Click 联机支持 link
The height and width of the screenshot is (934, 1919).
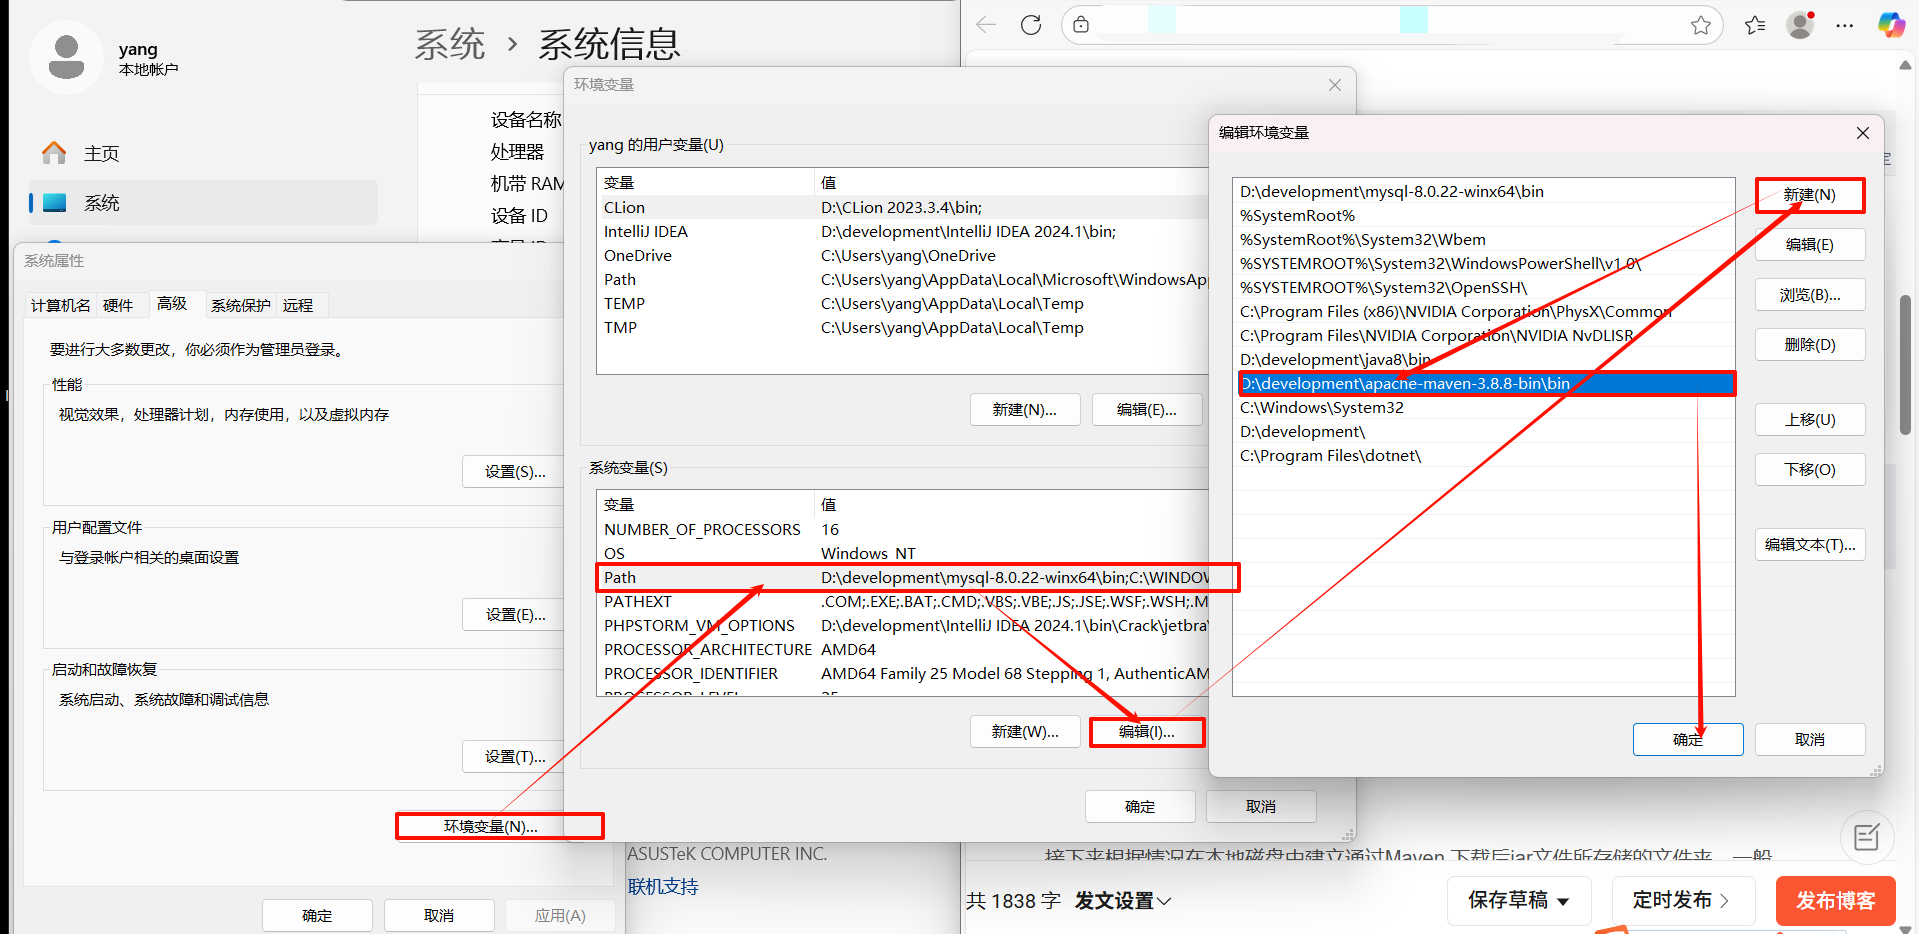[663, 886]
